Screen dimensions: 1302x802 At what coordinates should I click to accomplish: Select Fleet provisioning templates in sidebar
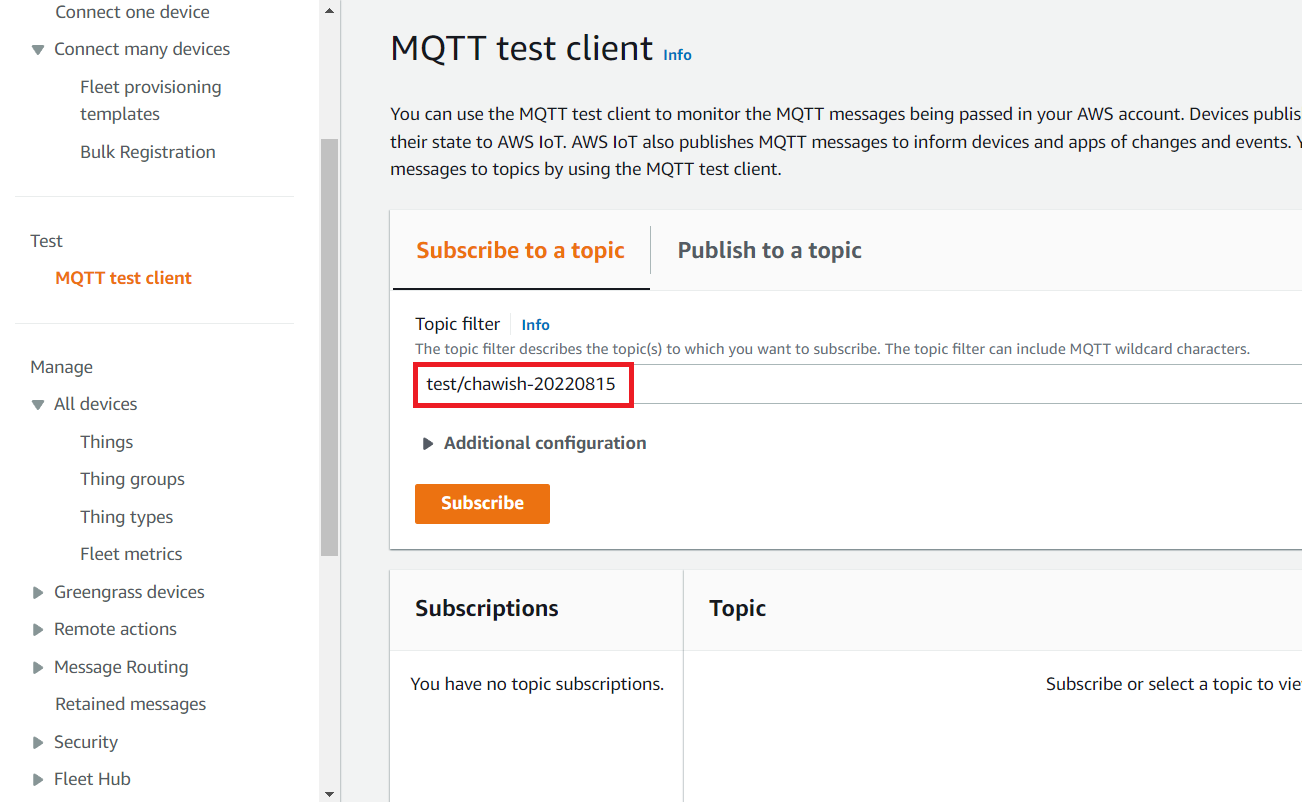(x=150, y=99)
